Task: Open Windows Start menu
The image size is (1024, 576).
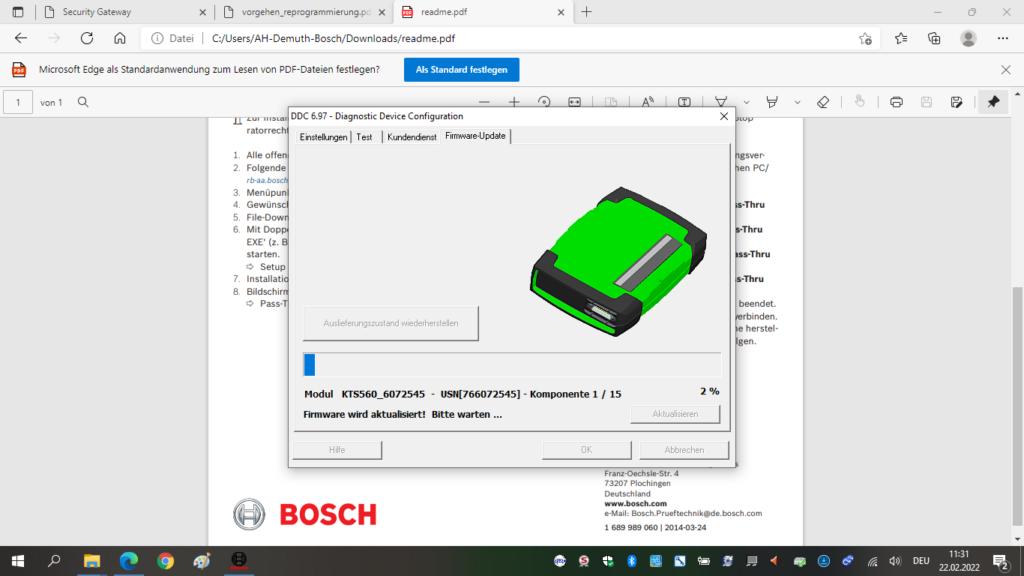Action: point(18,561)
